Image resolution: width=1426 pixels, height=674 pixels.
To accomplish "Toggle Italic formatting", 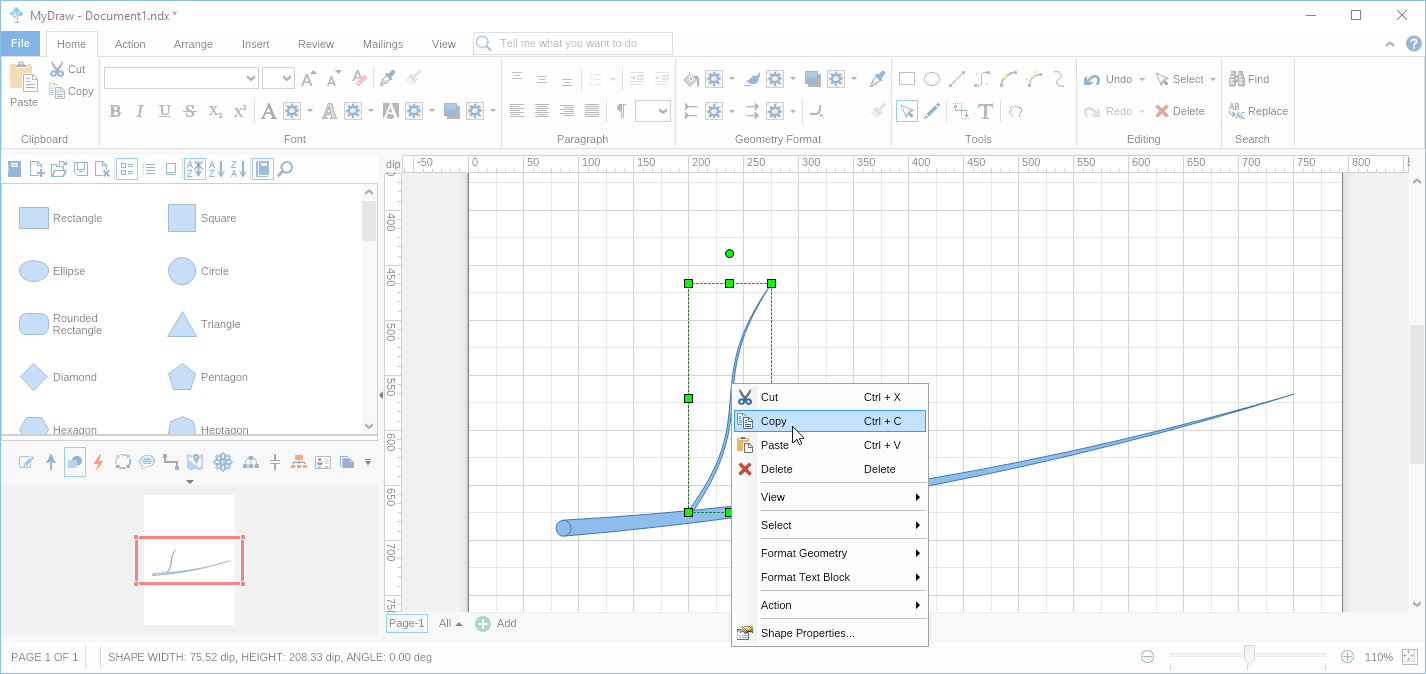I will [x=140, y=111].
